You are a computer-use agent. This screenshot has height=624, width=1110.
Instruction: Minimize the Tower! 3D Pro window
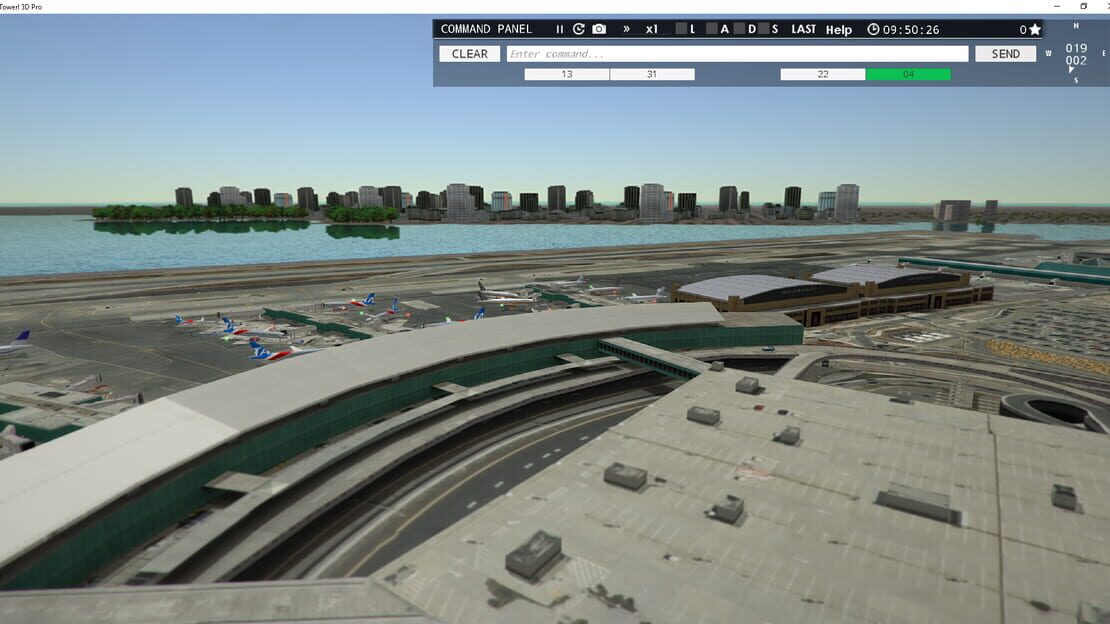1057,6
